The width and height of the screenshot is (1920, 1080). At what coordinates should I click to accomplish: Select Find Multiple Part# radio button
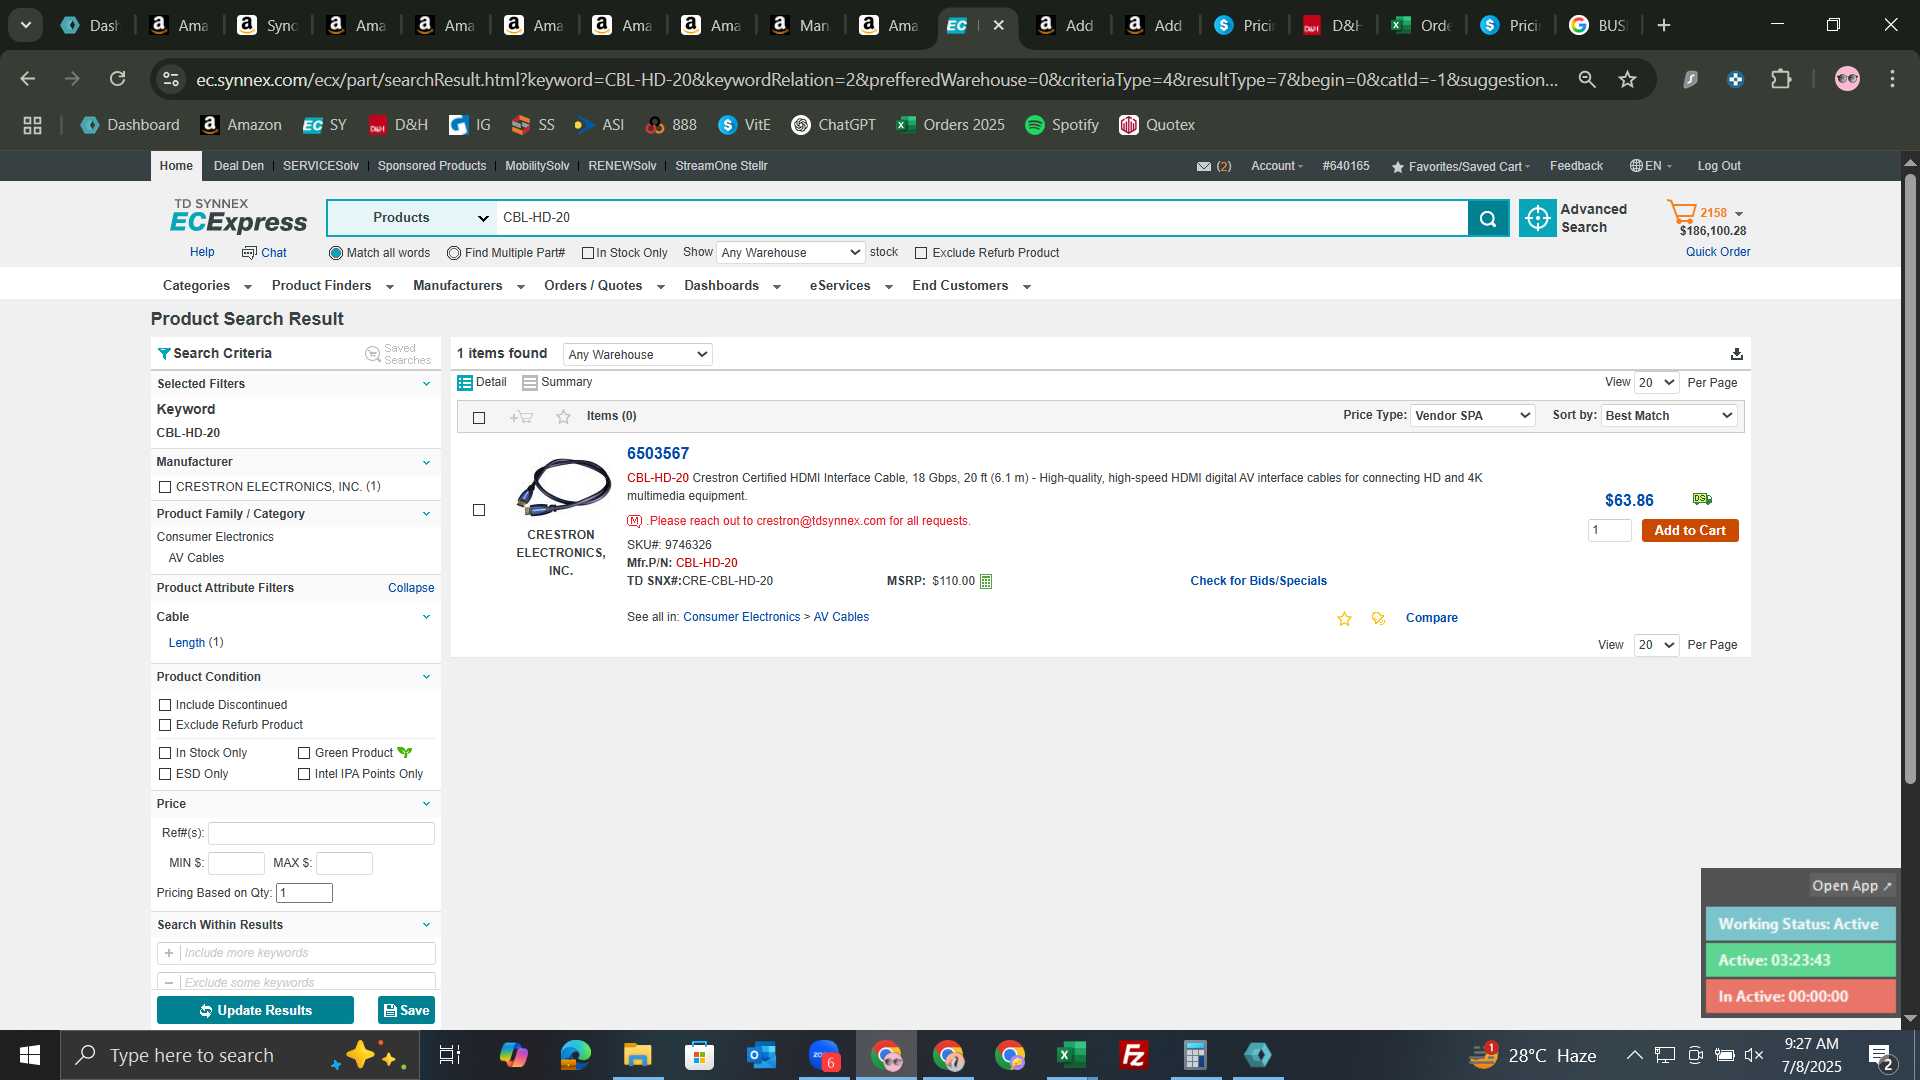[x=454, y=253]
